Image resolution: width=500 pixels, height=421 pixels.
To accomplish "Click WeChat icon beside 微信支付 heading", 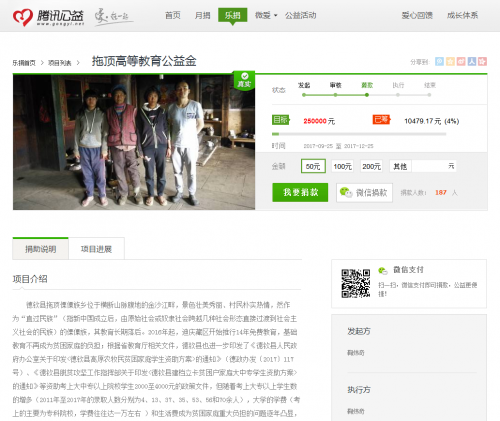I will point(383,270).
